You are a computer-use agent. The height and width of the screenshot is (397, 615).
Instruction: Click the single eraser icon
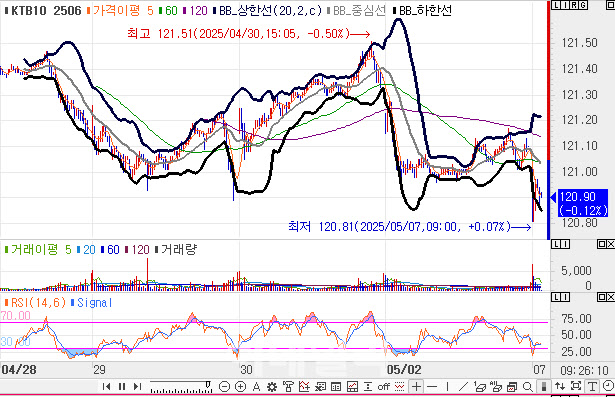pos(480,386)
